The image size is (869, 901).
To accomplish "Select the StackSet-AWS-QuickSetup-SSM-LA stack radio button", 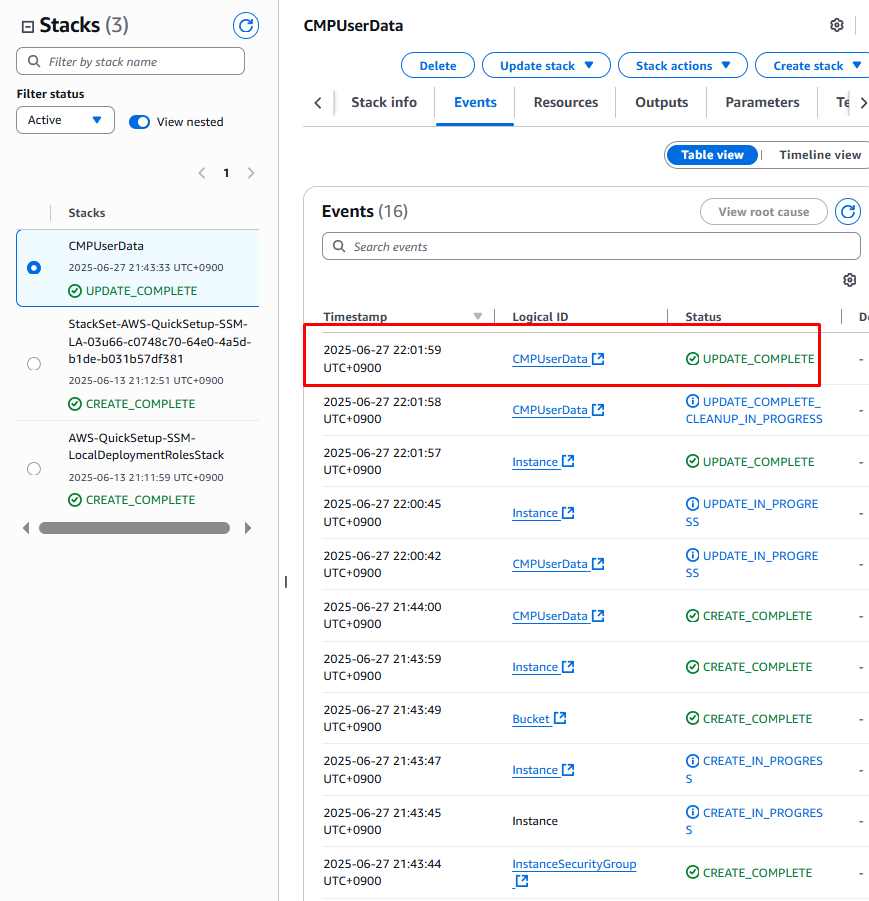I will pos(34,364).
